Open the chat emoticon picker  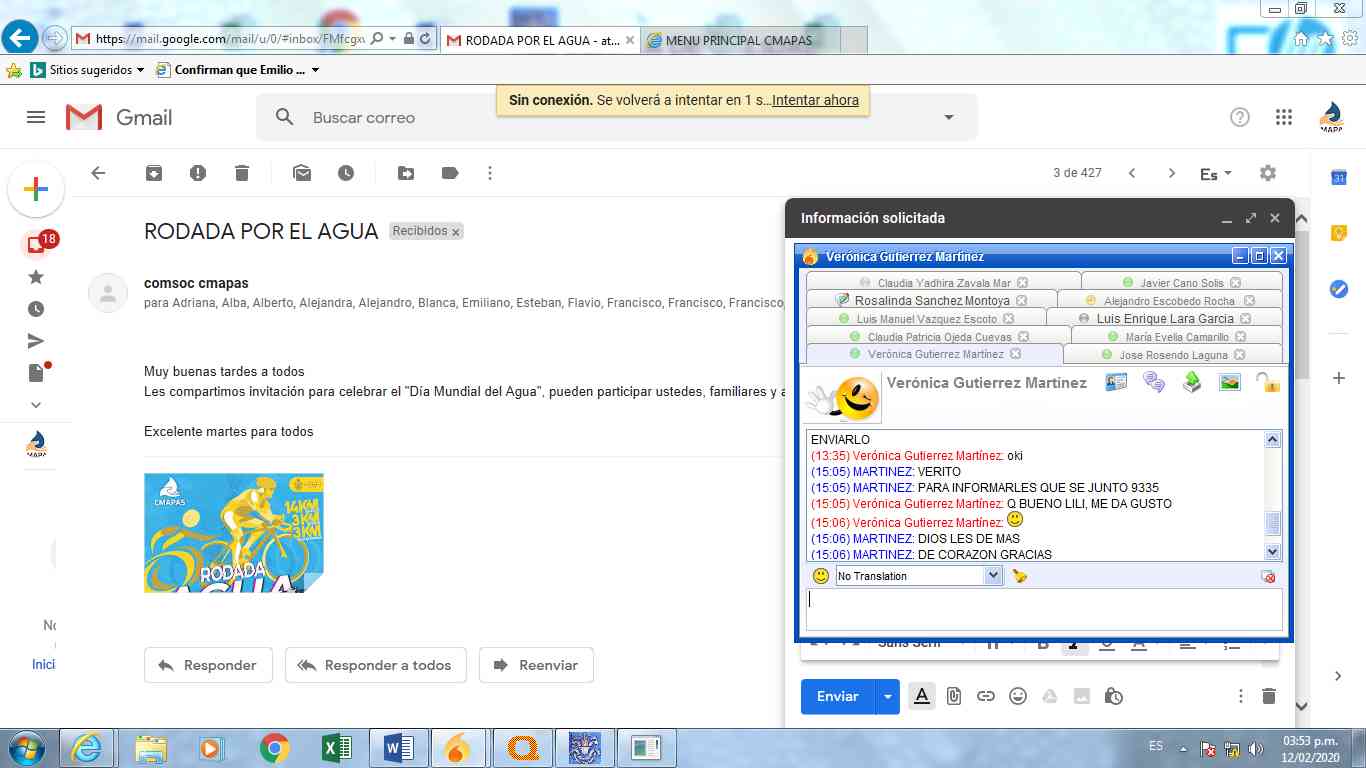pyautogui.click(x=820, y=576)
